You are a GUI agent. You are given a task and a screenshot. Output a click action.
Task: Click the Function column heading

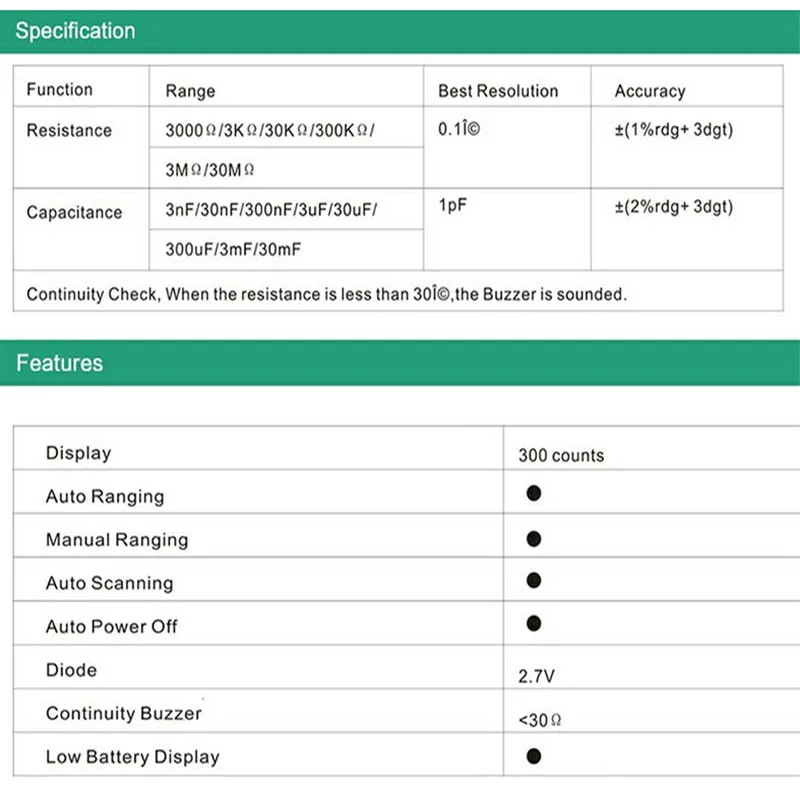(x=59, y=90)
